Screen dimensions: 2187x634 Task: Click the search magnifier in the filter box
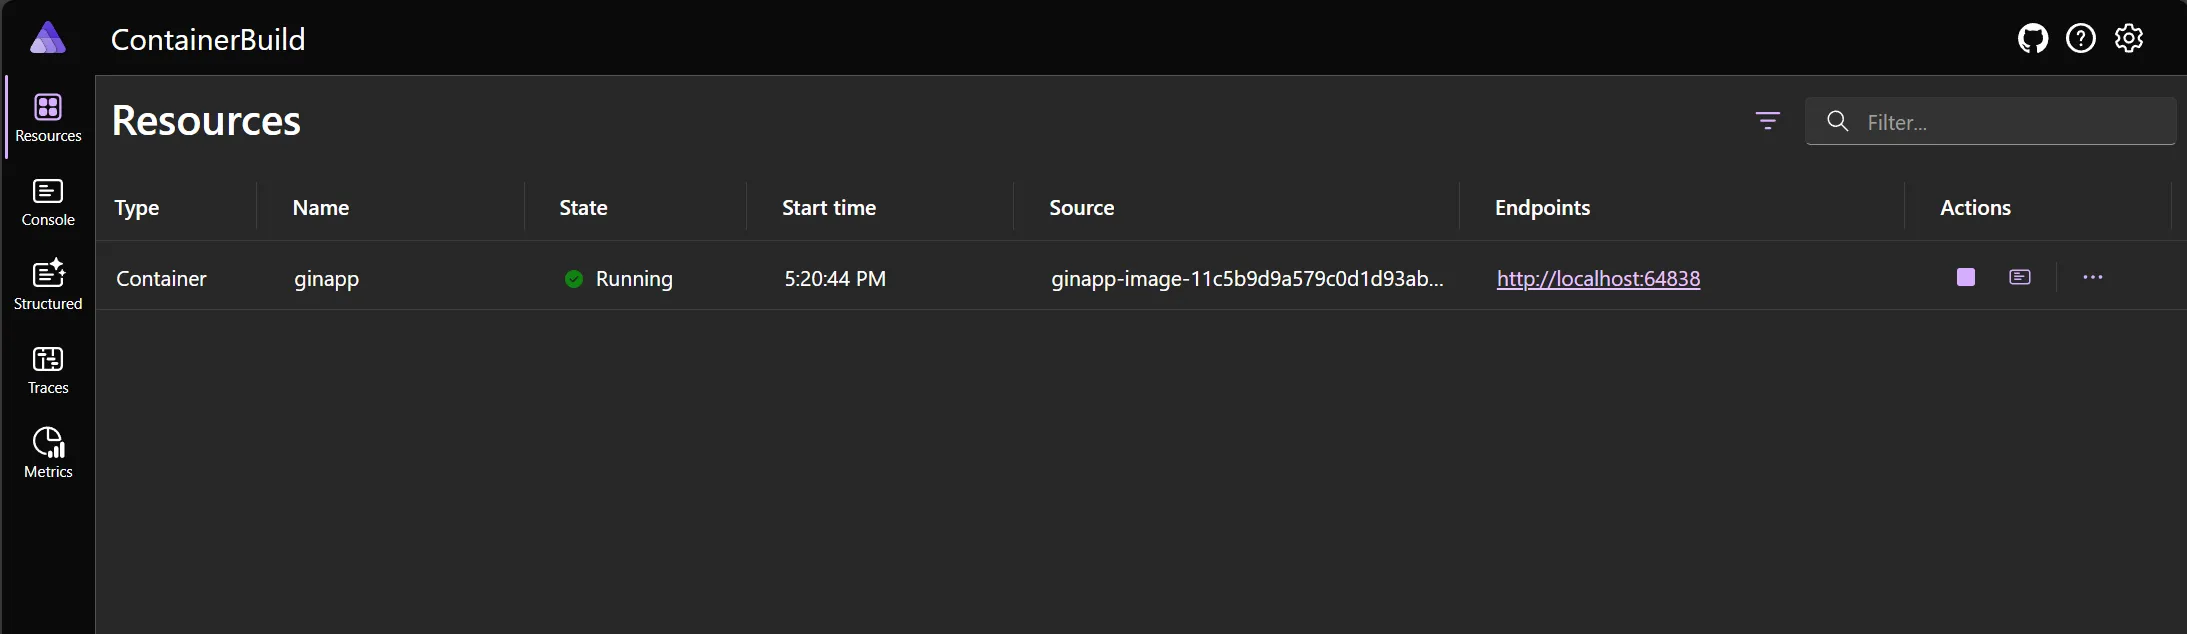[1836, 121]
